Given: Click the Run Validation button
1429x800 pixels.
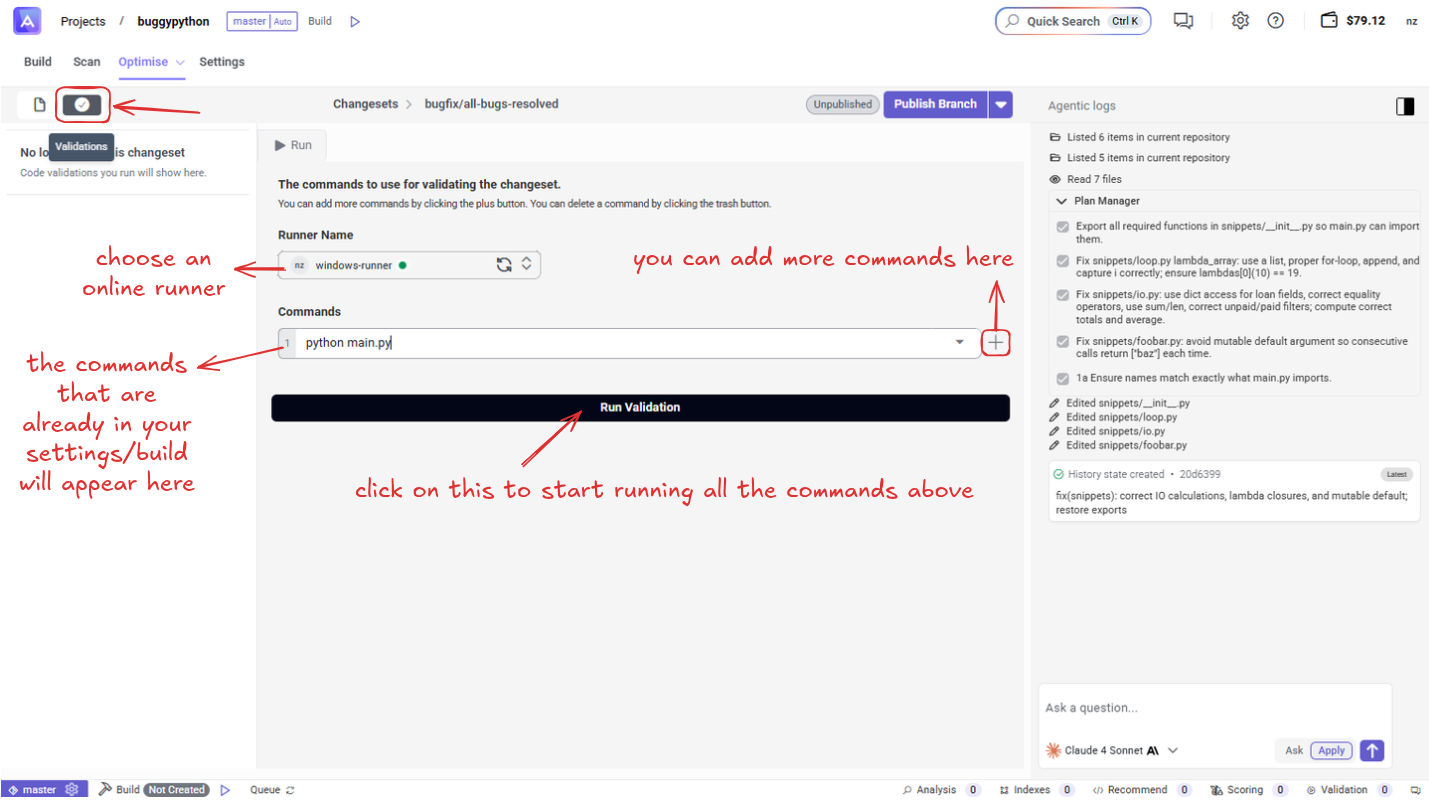Looking at the screenshot, I should coord(640,408).
